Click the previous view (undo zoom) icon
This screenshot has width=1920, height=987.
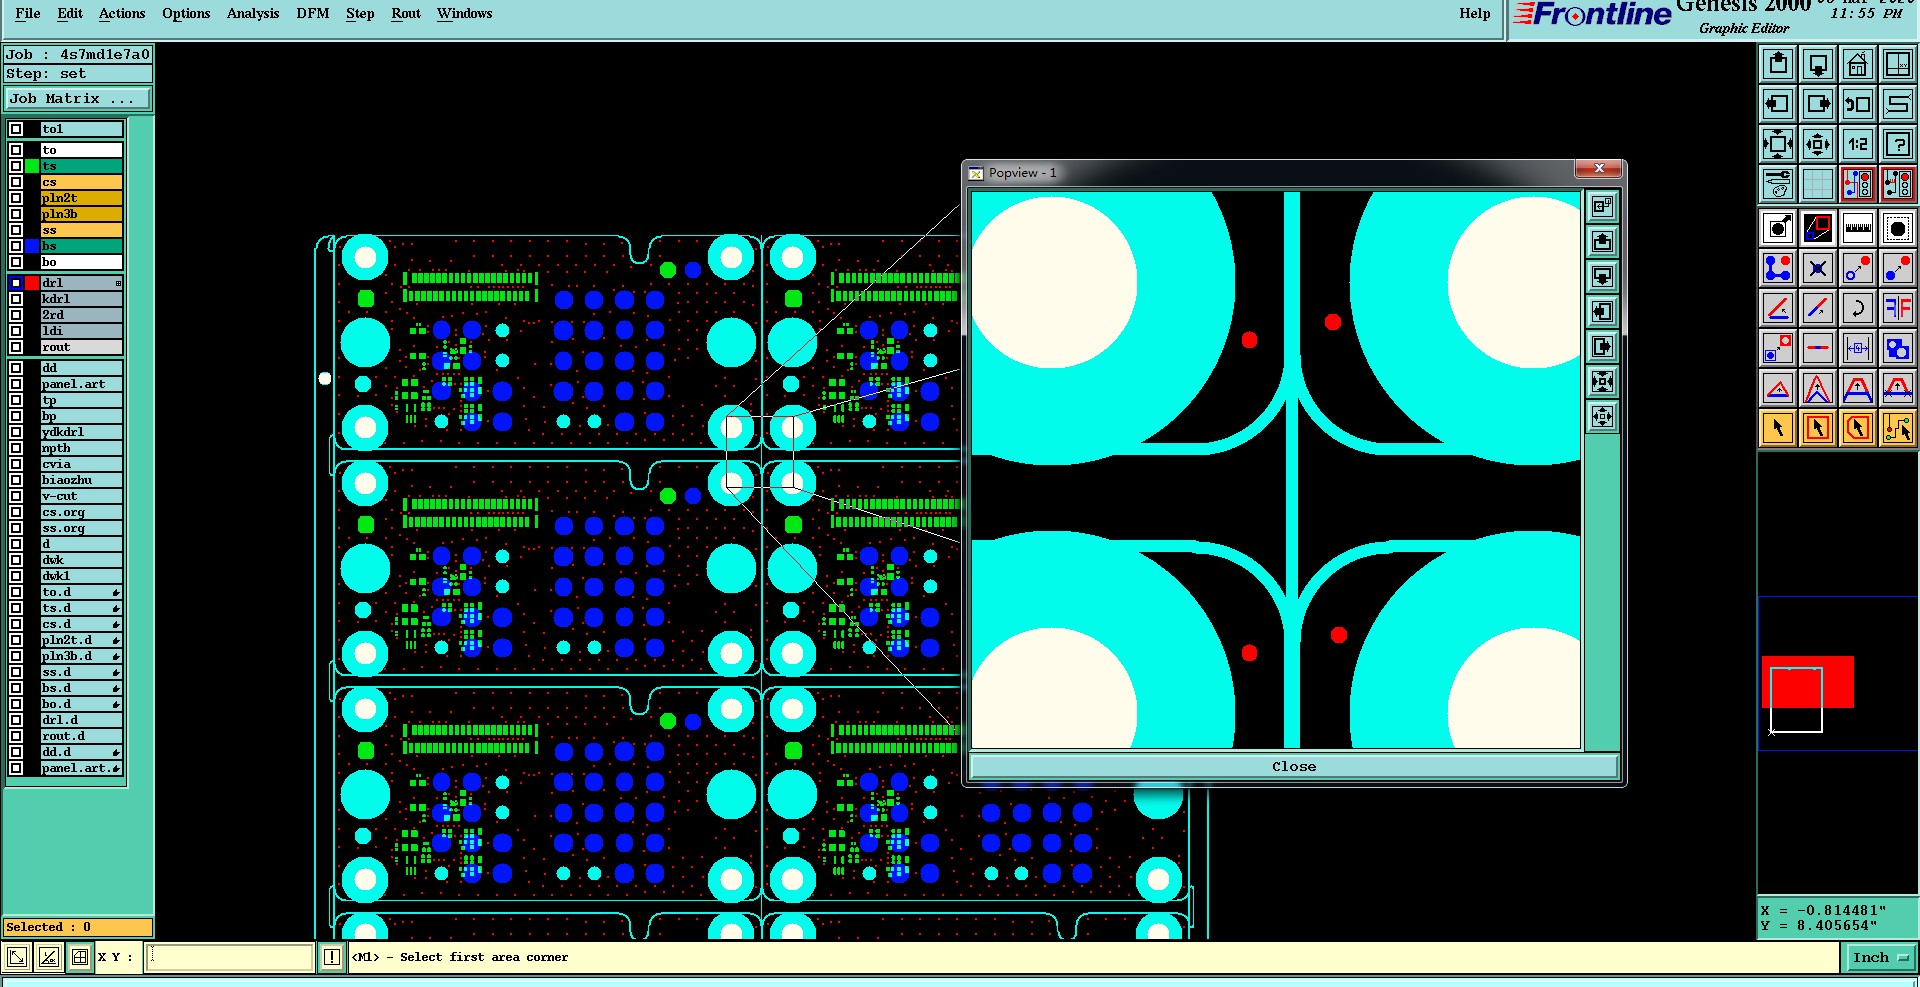click(x=1858, y=104)
